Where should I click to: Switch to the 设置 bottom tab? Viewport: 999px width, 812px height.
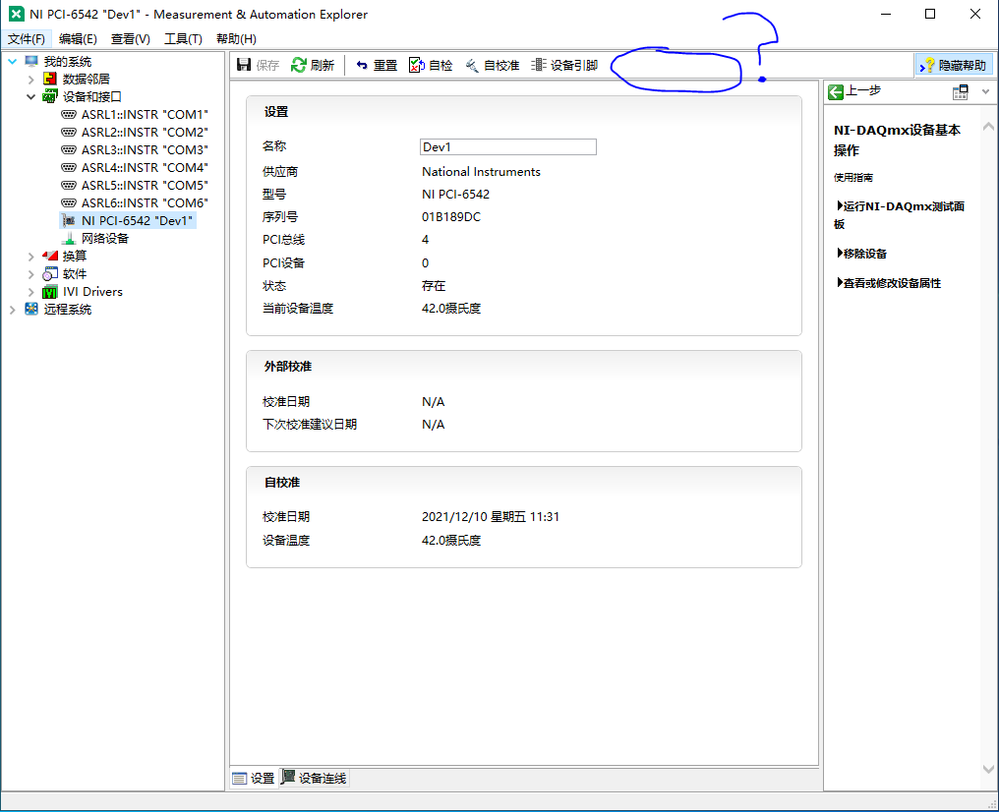coord(254,778)
